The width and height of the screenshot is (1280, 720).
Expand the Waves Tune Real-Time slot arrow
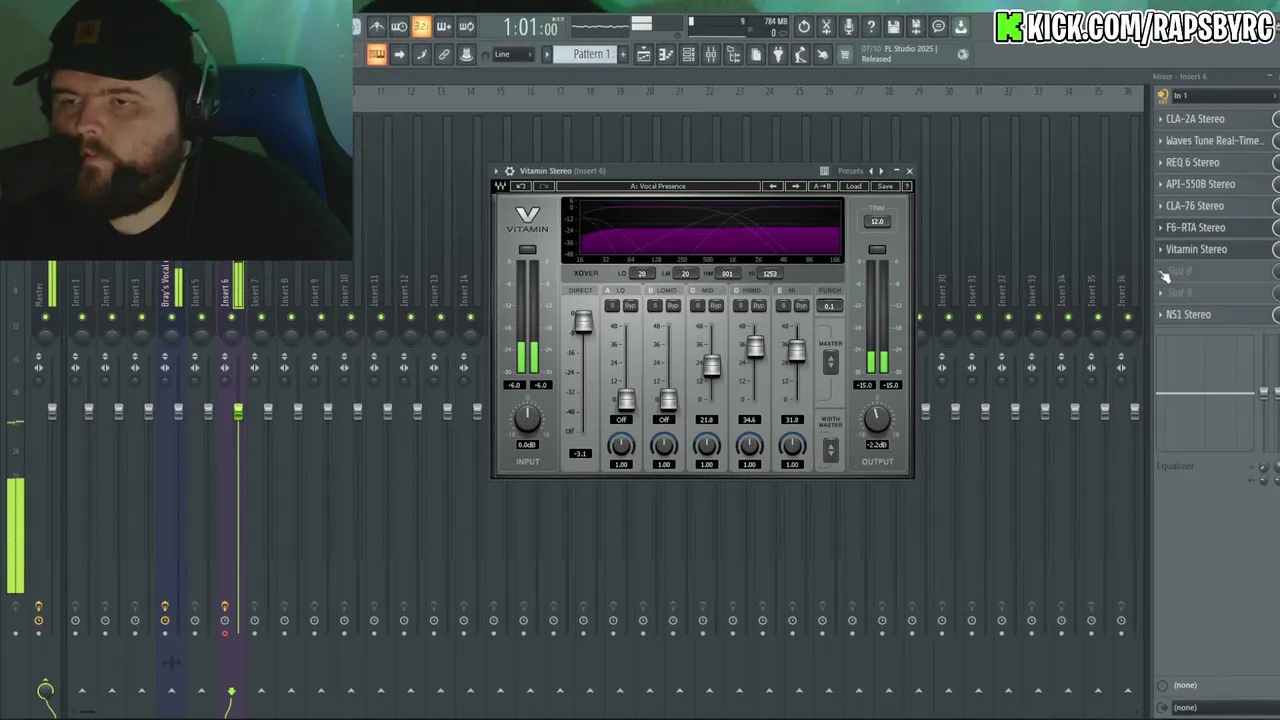(1161, 141)
